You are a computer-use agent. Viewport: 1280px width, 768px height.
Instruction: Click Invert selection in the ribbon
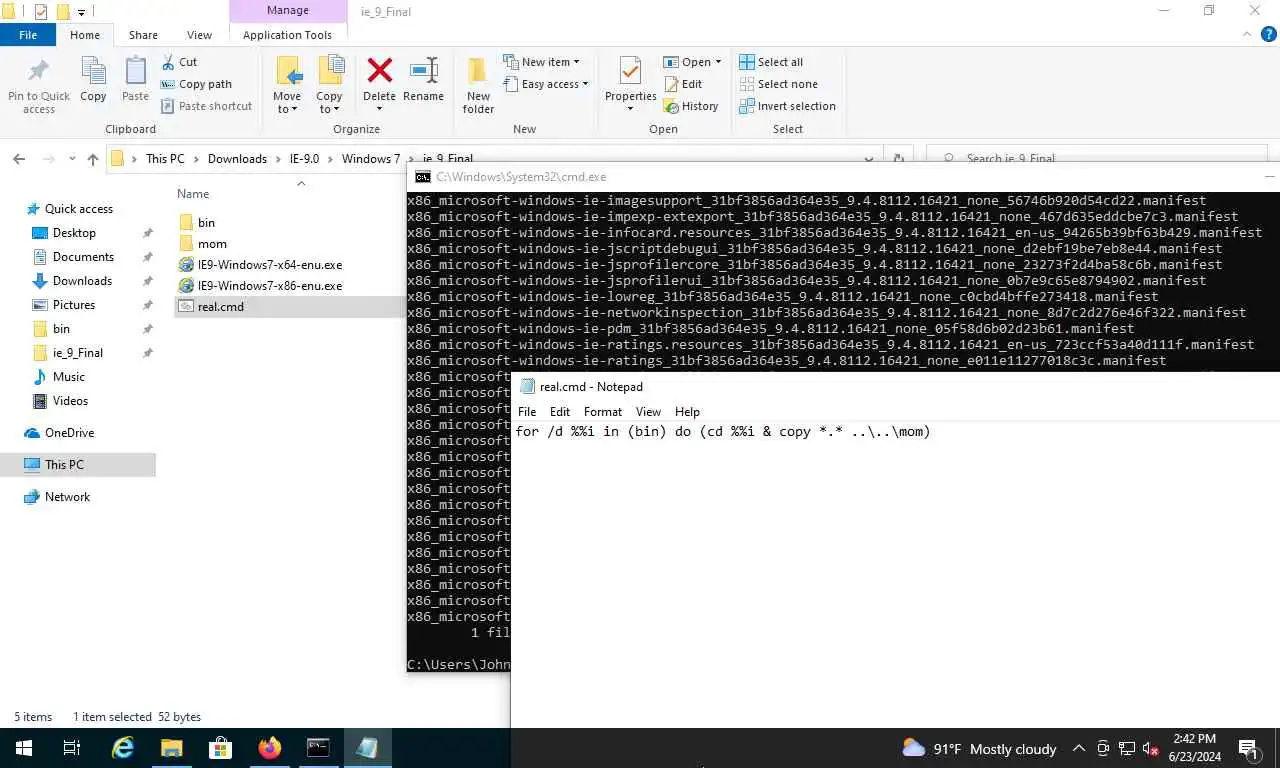(x=787, y=106)
